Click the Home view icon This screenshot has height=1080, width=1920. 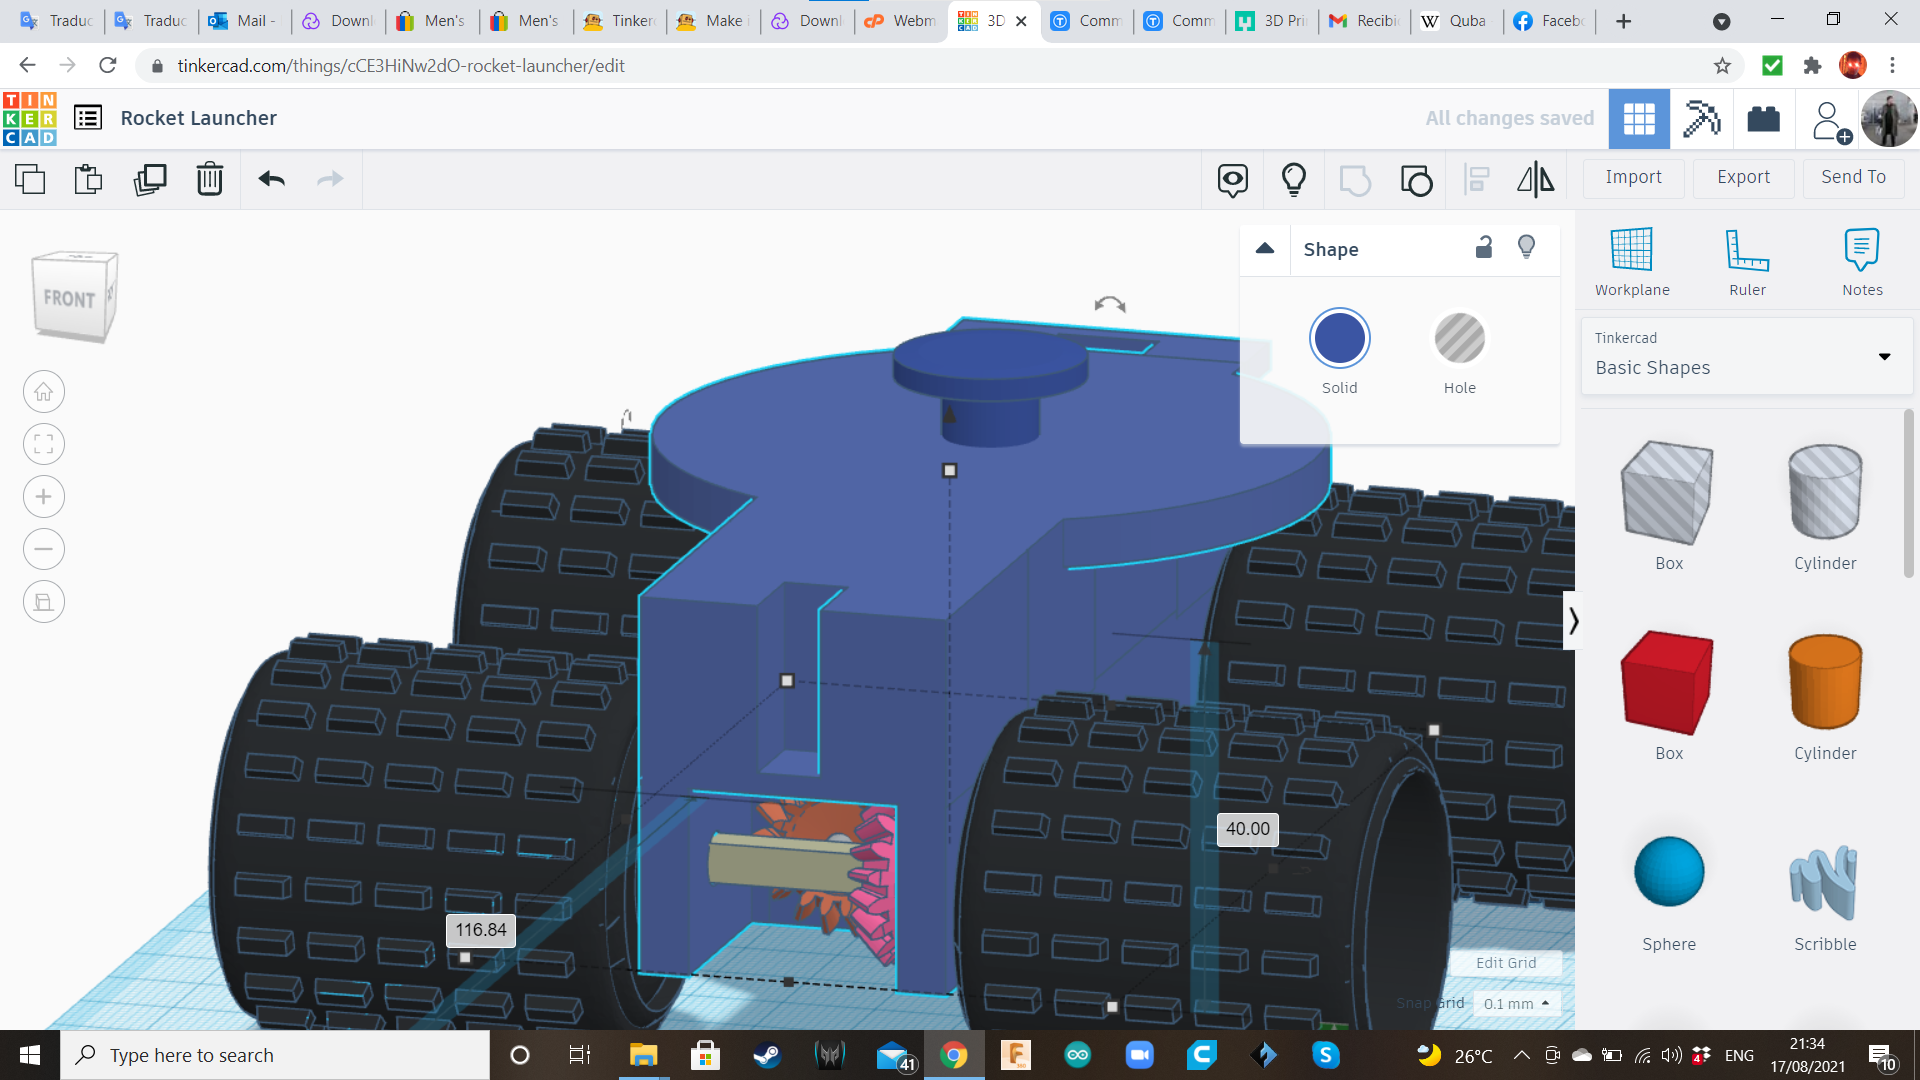(x=44, y=392)
